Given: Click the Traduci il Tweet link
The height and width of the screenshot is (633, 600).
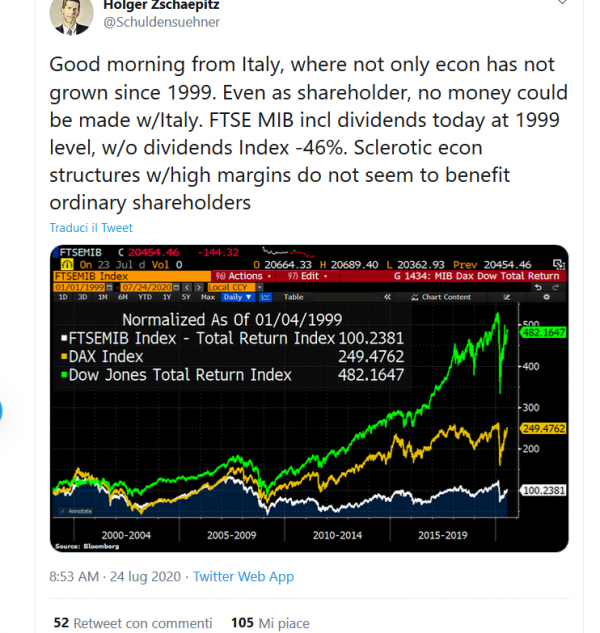Looking at the screenshot, I should pos(91,228).
